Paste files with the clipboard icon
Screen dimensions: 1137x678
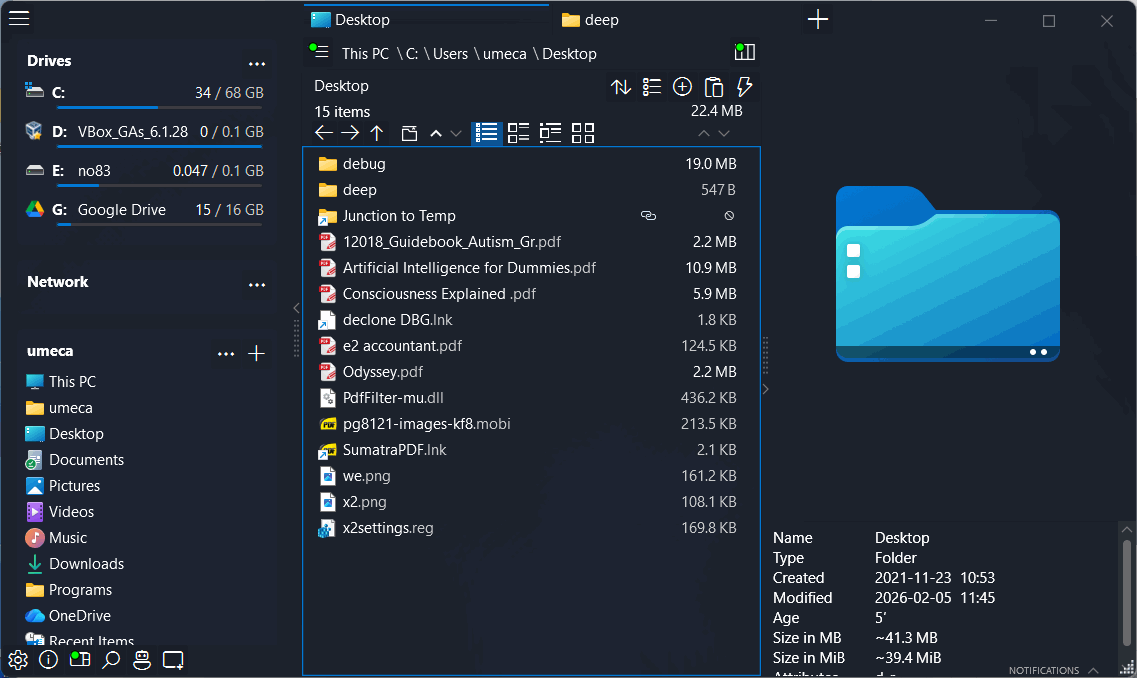point(714,86)
